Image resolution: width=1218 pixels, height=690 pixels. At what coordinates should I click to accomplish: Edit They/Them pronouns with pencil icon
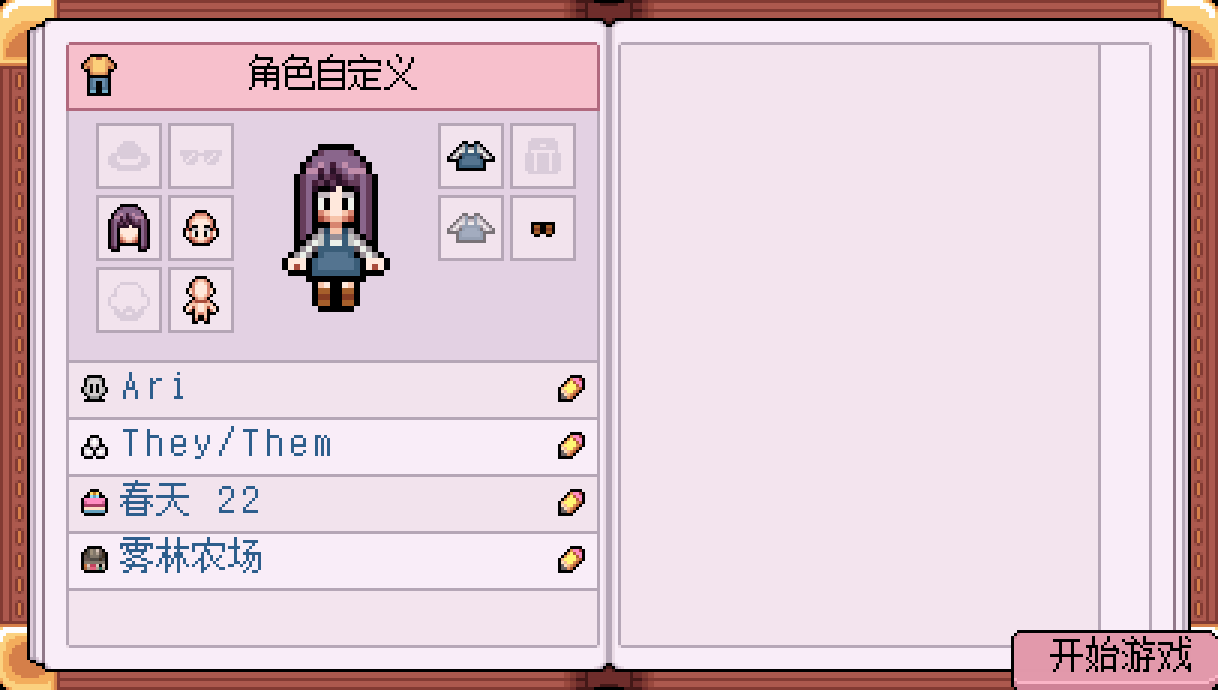571,445
